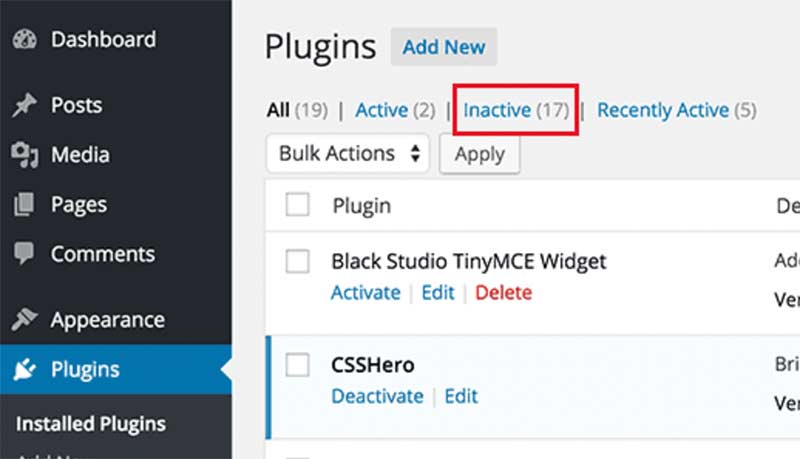Check the Black Studio TinyMCE Widget checkbox
Image resolution: width=800 pixels, height=459 pixels.
[297, 262]
